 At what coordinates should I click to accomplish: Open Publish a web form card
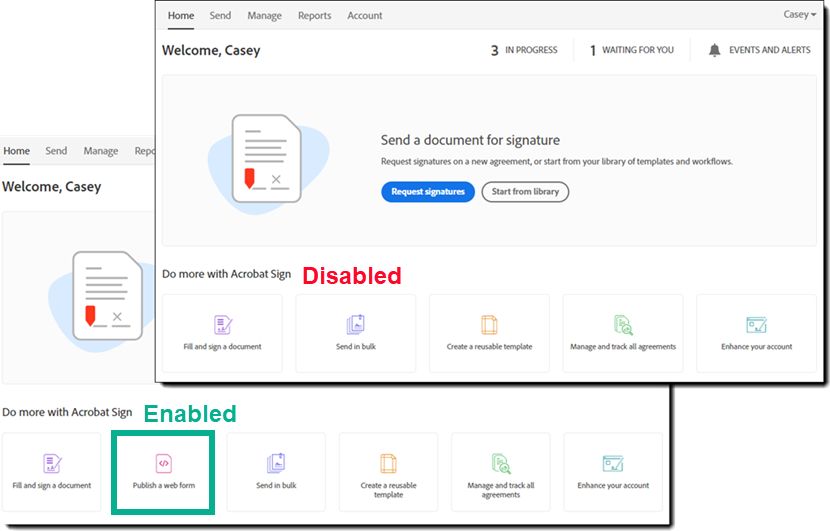coord(164,472)
